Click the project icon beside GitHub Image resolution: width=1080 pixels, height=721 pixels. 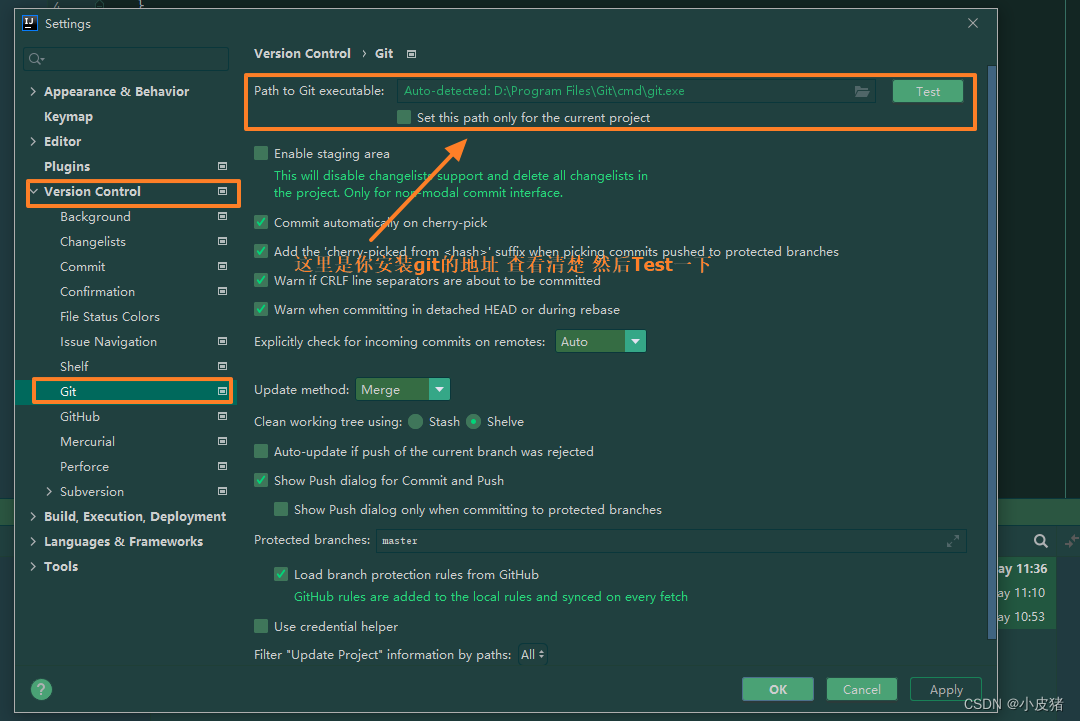pos(222,416)
